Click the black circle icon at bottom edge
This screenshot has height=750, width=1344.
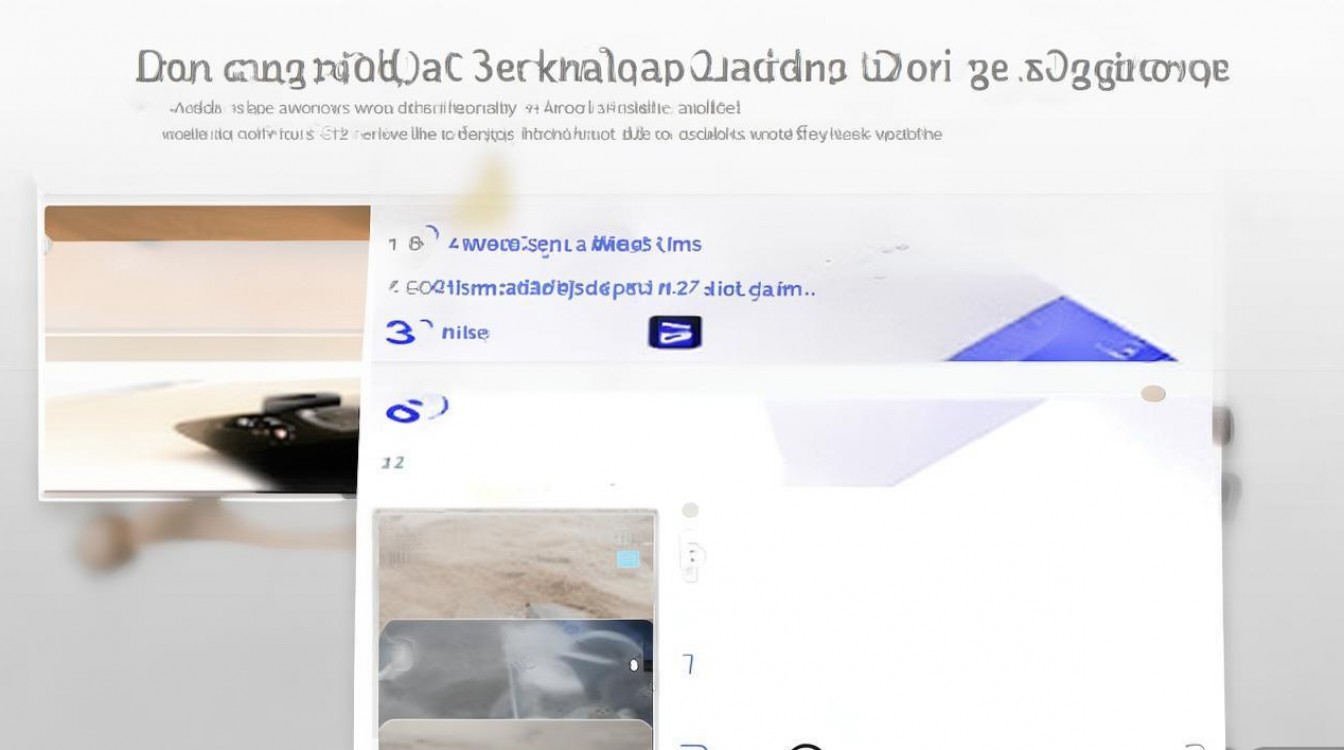[806, 745]
